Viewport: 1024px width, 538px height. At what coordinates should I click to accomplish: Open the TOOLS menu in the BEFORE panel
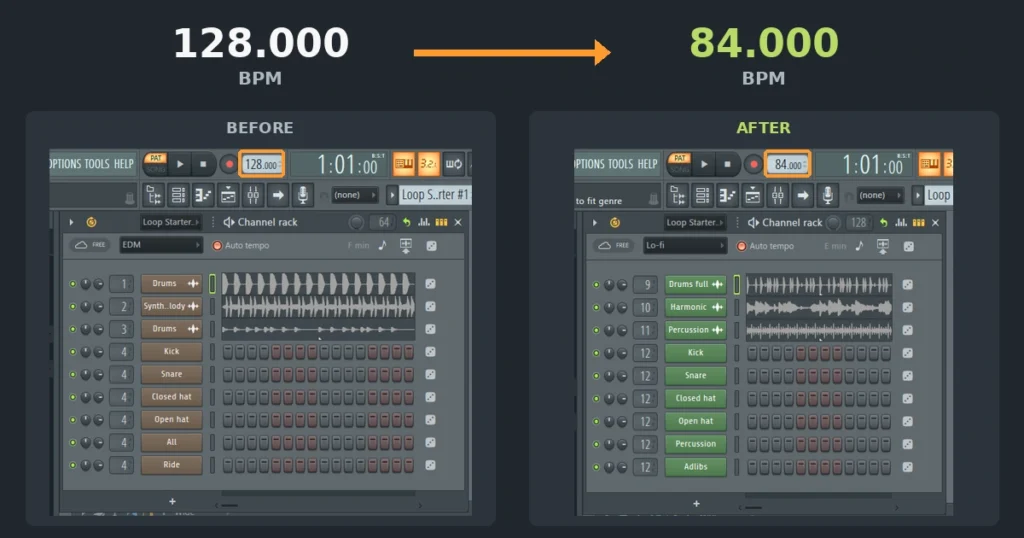(x=97, y=164)
